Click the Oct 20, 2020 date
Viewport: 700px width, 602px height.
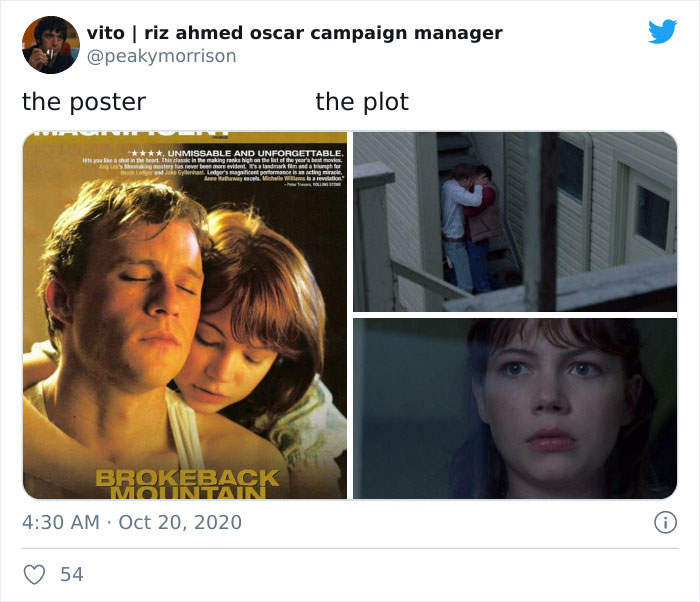pos(180,522)
